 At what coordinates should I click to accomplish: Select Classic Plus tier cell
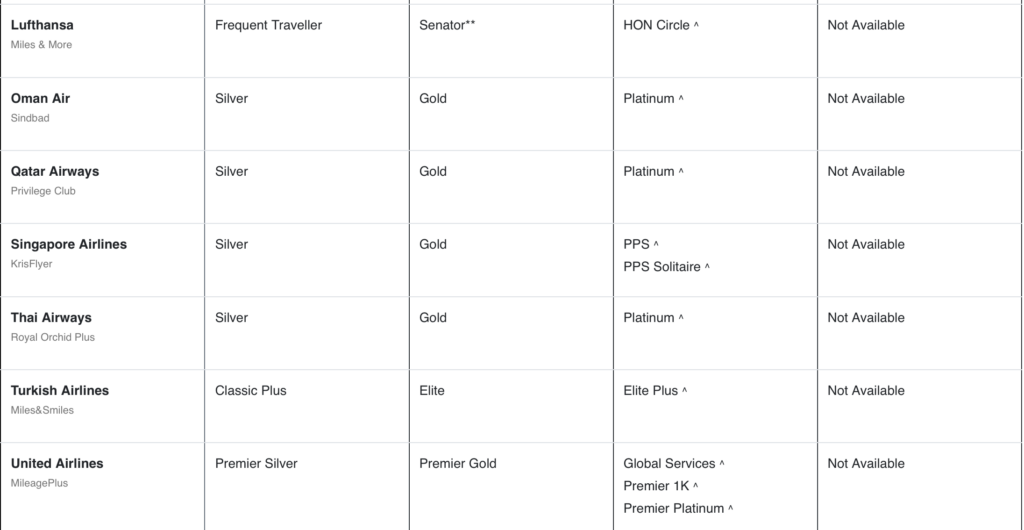pyautogui.click(x=251, y=390)
